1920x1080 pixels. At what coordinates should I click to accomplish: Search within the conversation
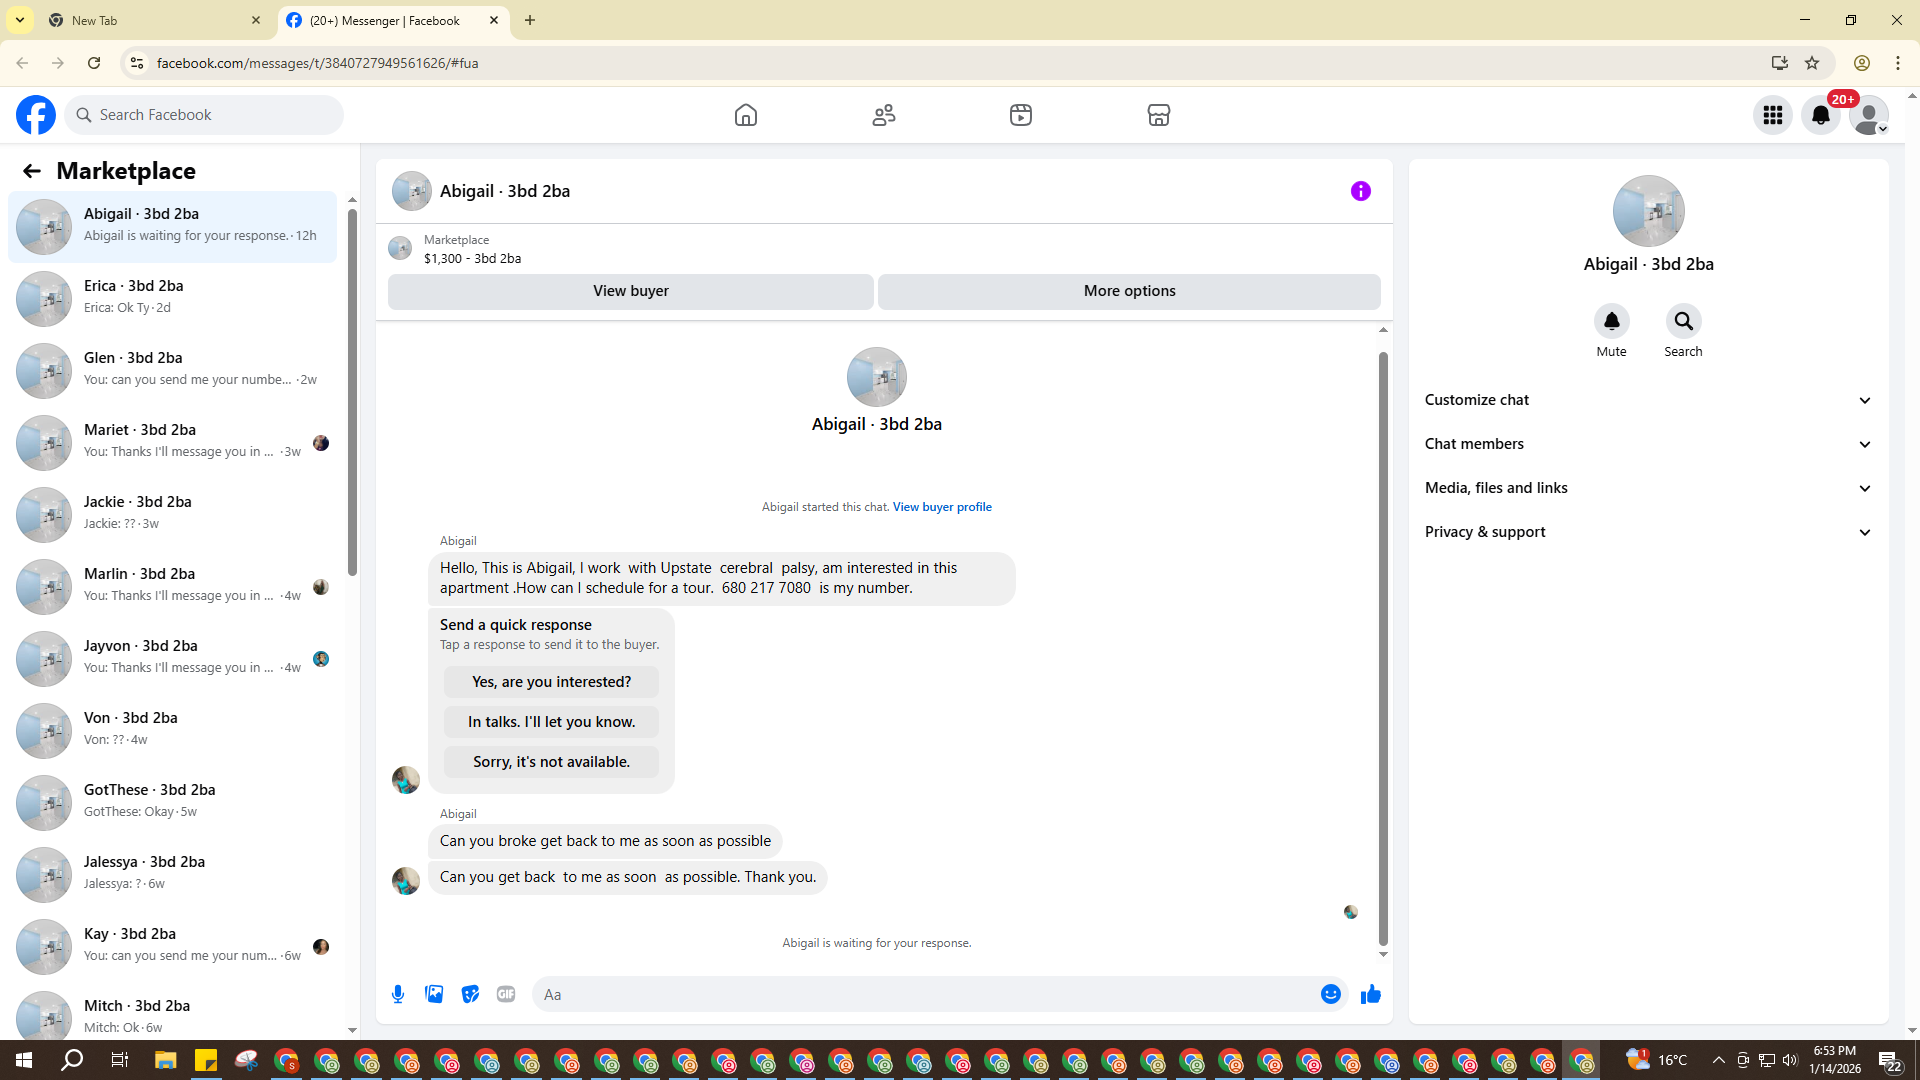[x=1683, y=321]
